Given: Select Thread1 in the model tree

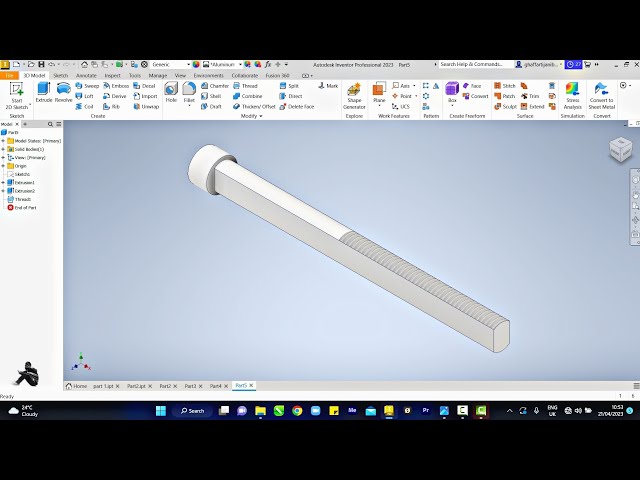Looking at the screenshot, I should pos(22,199).
